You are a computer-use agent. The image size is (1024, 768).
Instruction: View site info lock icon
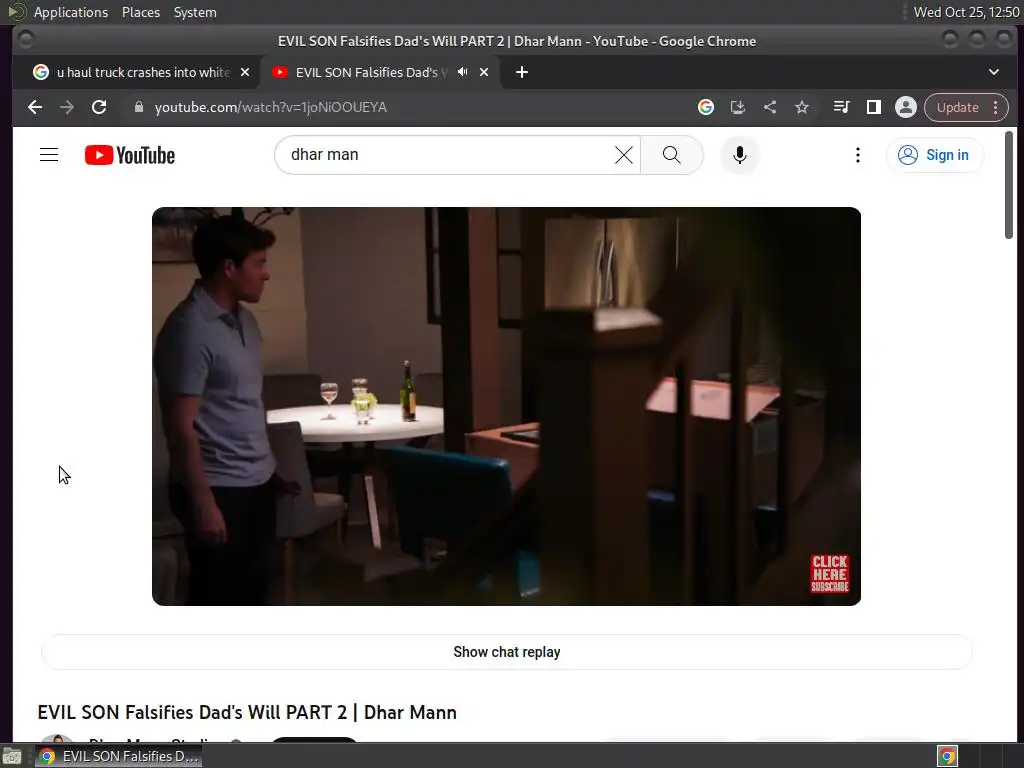pos(138,107)
